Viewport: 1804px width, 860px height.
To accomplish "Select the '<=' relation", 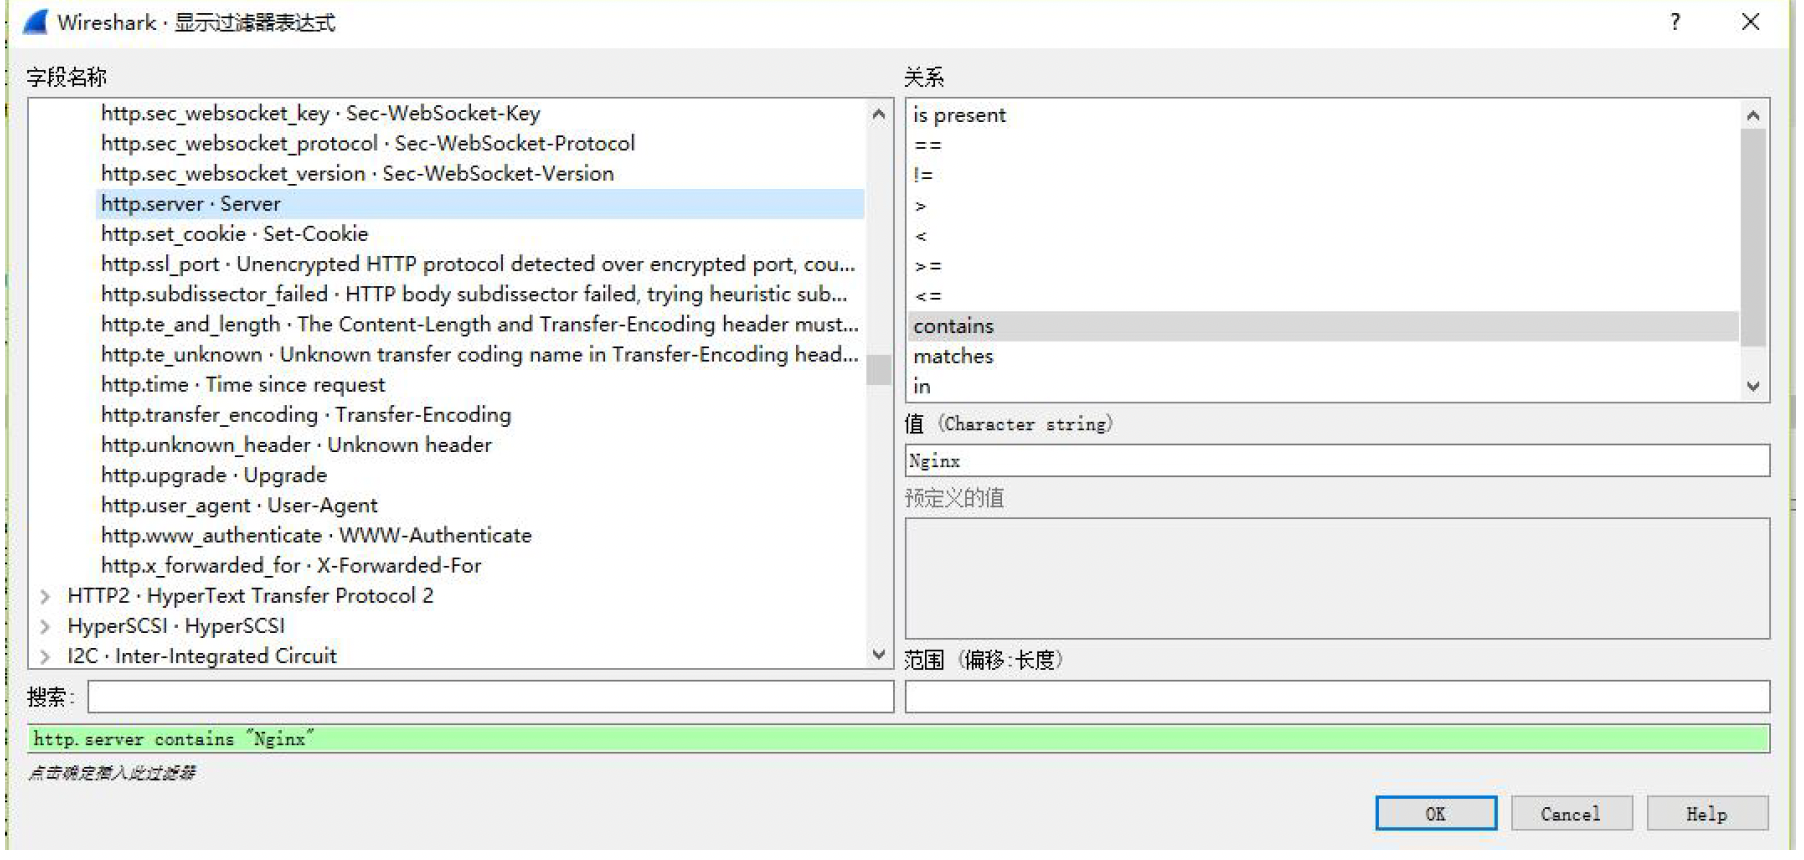I will click(1323, 296).
